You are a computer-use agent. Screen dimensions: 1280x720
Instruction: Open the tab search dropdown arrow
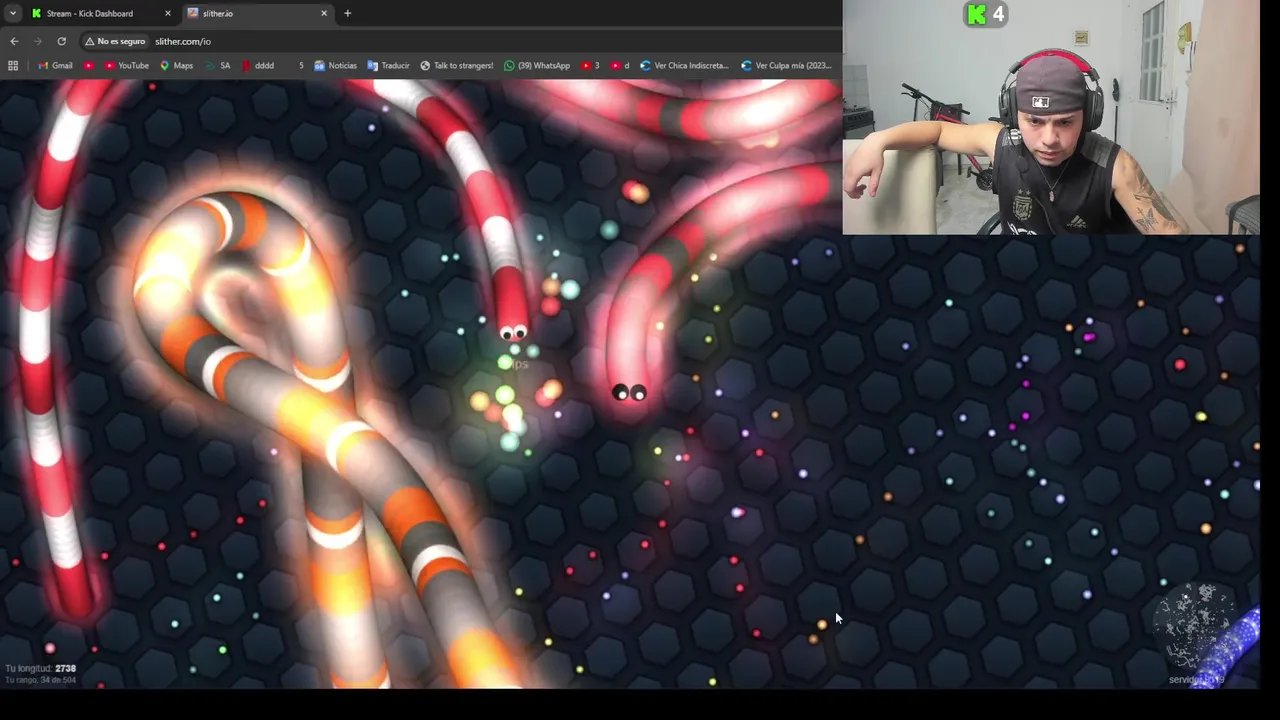pos(12,13)
